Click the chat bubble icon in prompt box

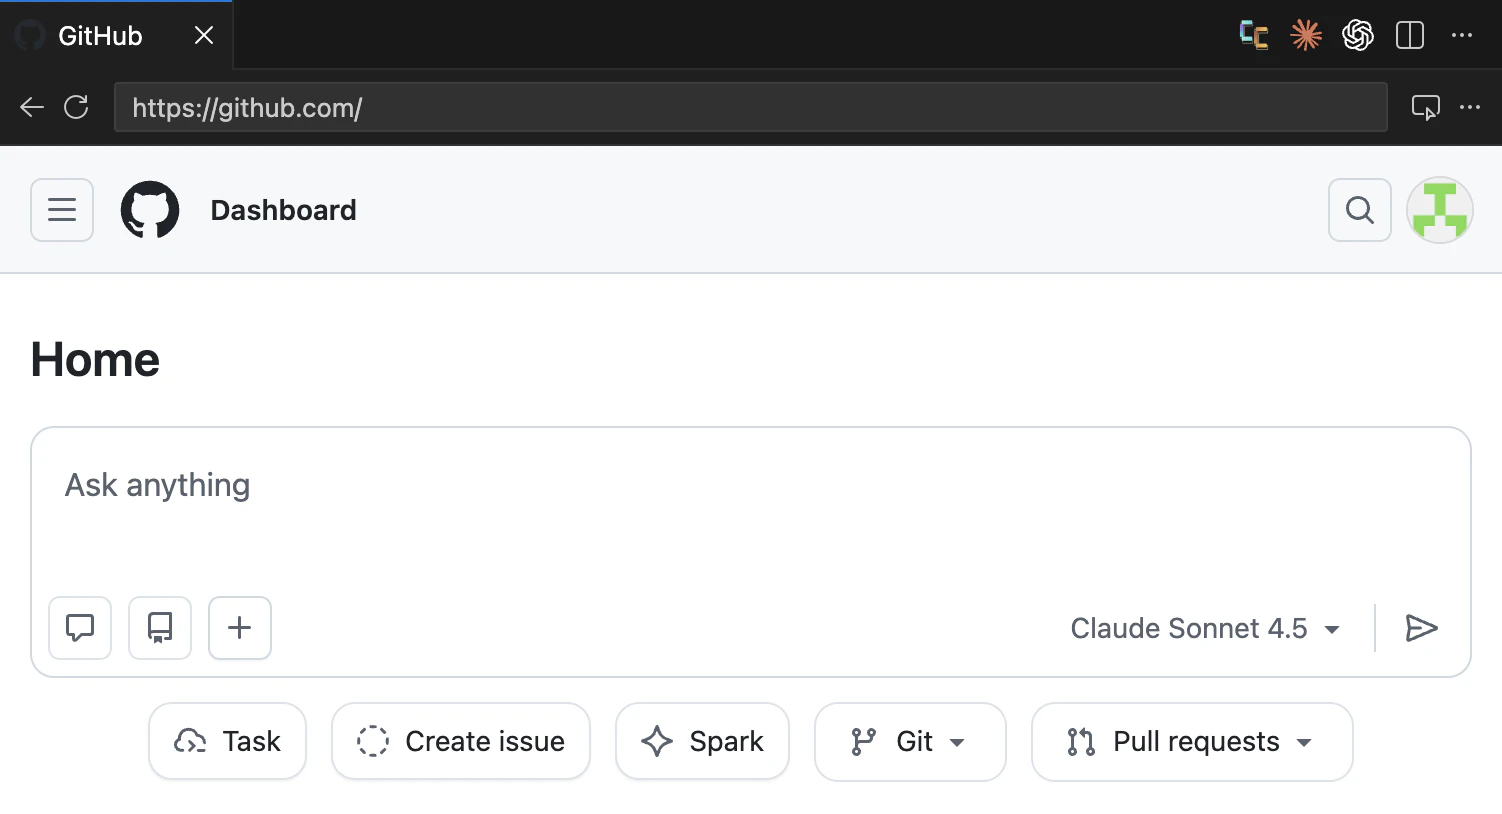tap(80, 628)
